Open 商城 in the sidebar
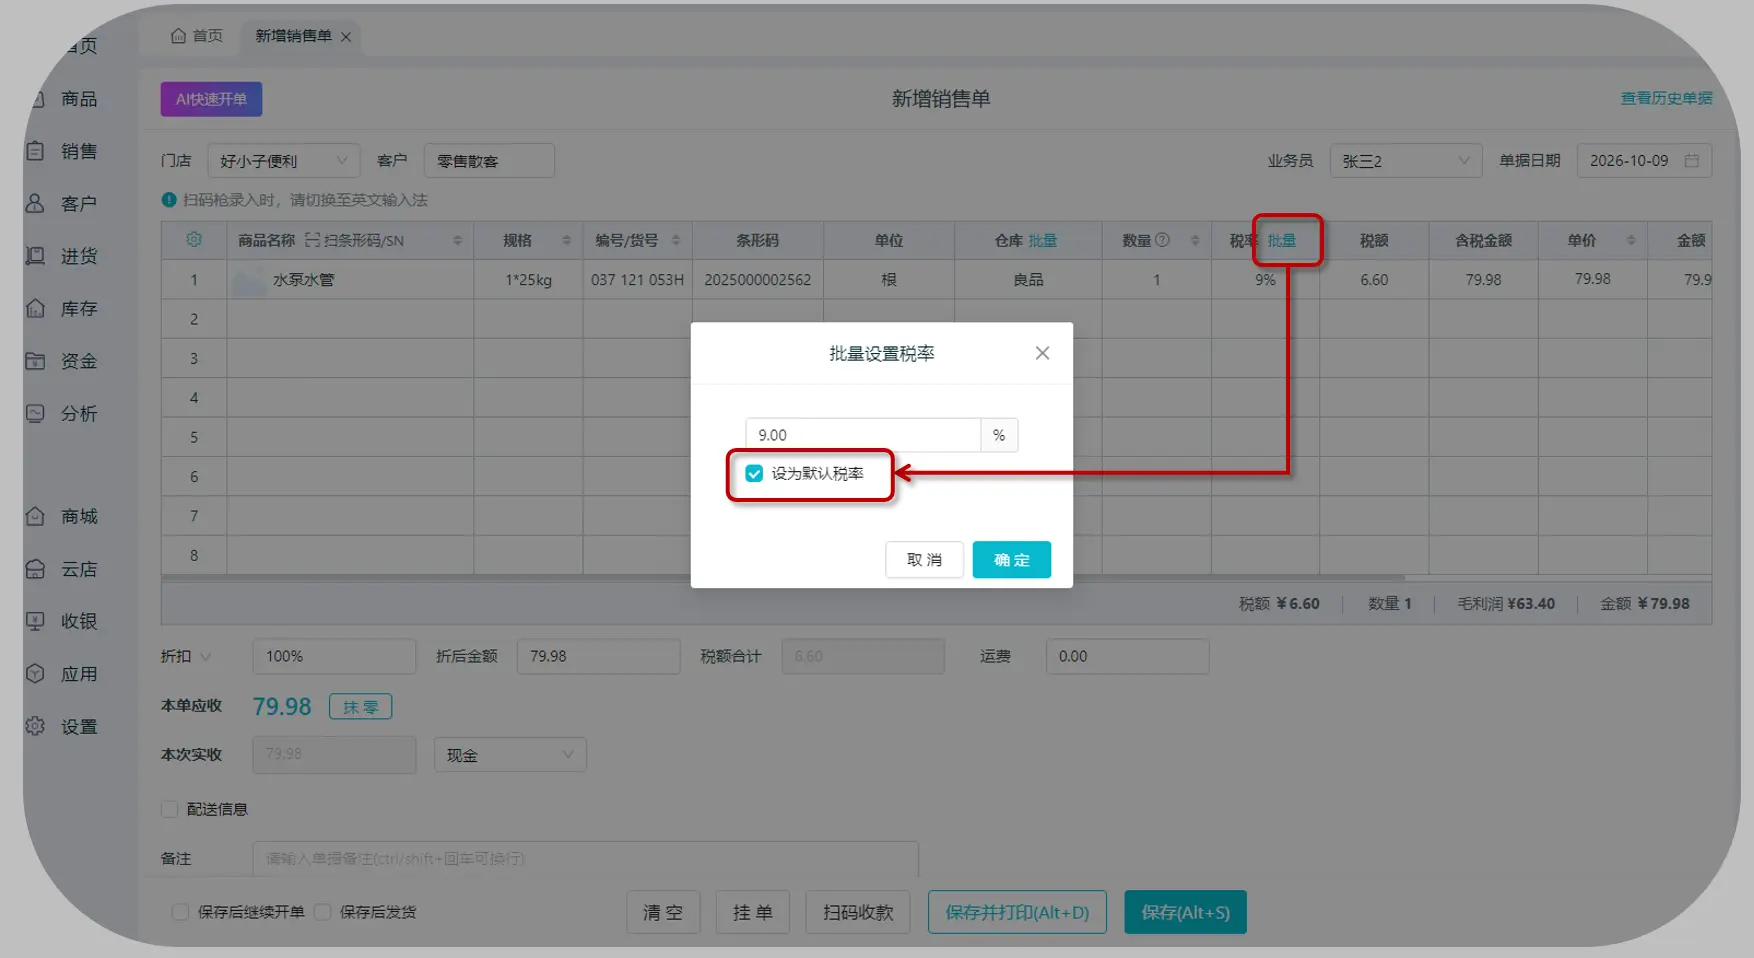Viewport: 1754px width, 958px height. [x=61, y=516]
